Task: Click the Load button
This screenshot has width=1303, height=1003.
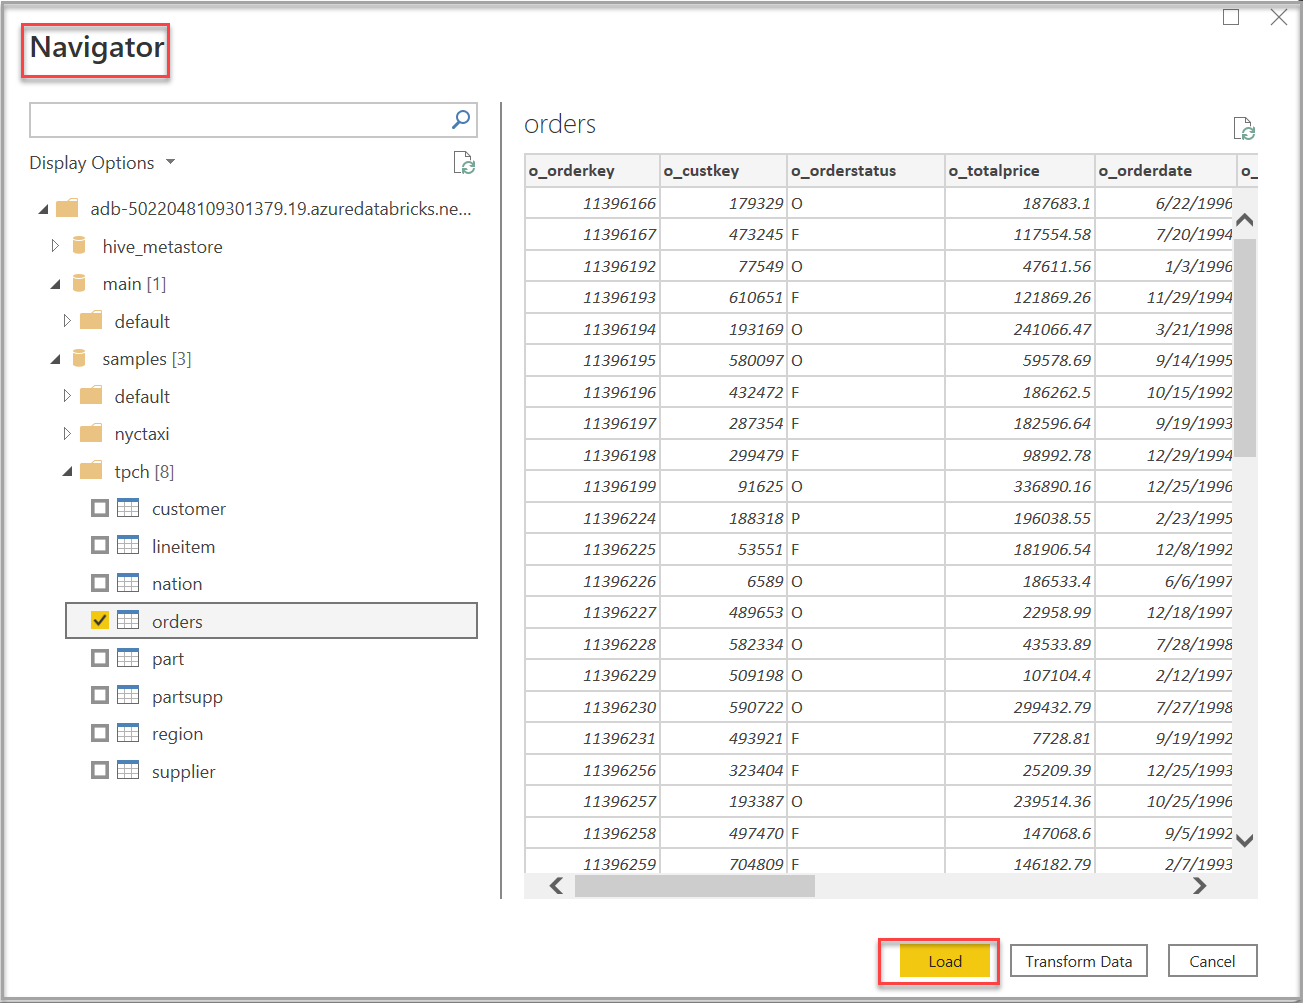Action: click(x=944, y=961)
